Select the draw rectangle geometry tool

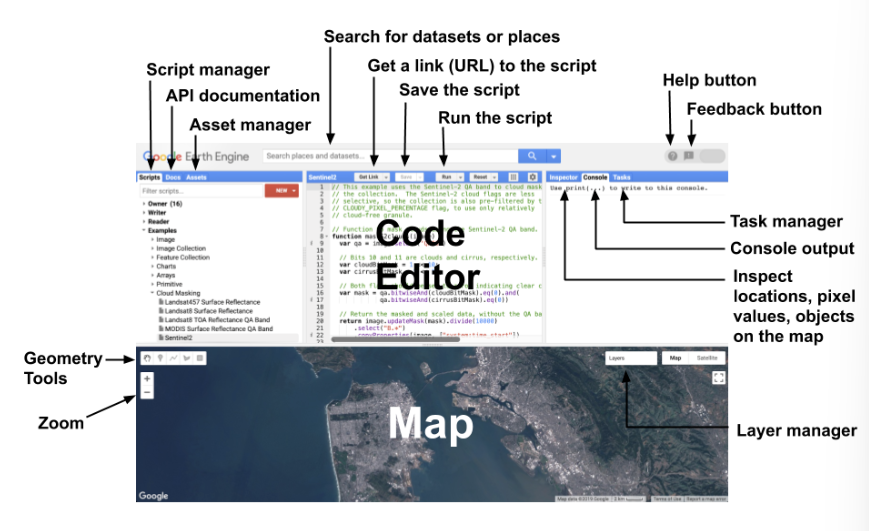click(200, 358)
